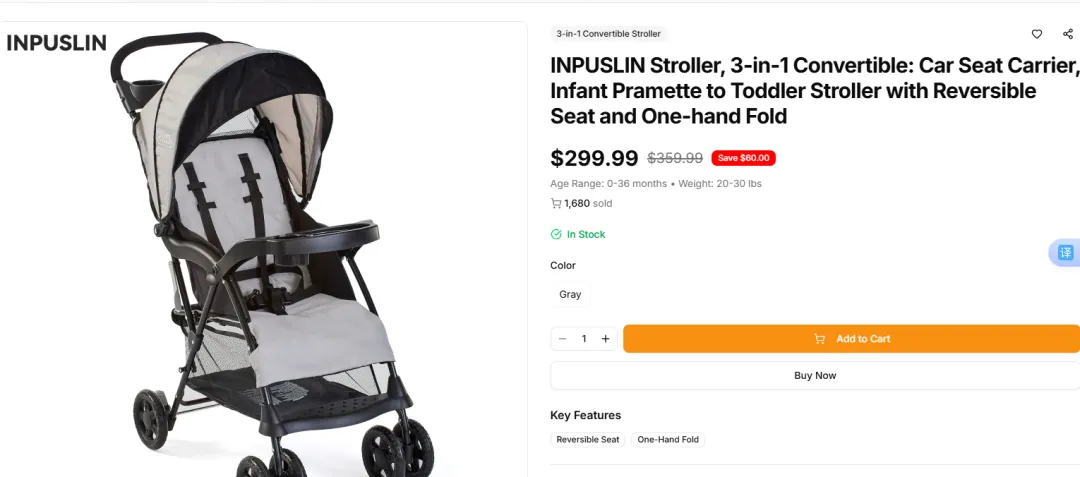The height and width of the screenshot is (477, 1080).
Task: Click the green In Stock check icon
Action: [556, 235]
